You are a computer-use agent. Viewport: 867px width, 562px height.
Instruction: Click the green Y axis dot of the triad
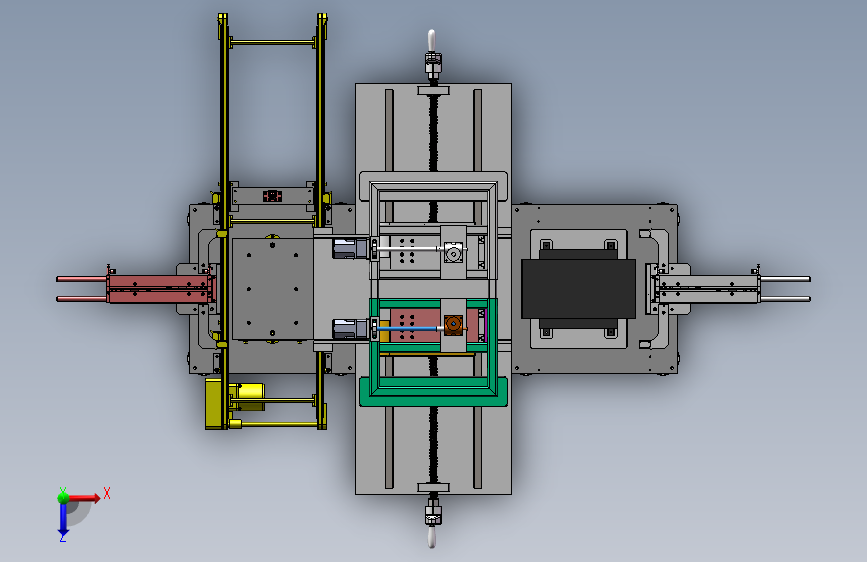[x=63, y=498]
